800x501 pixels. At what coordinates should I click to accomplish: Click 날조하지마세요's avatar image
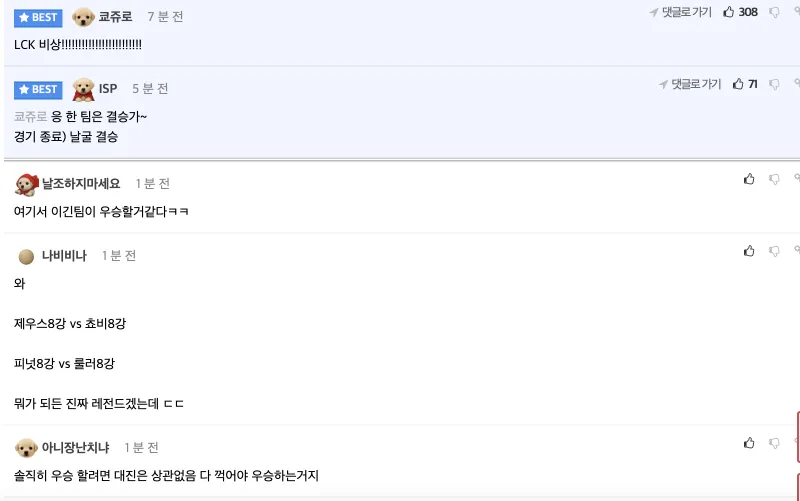pyautogui.click(x=26, y=184)
